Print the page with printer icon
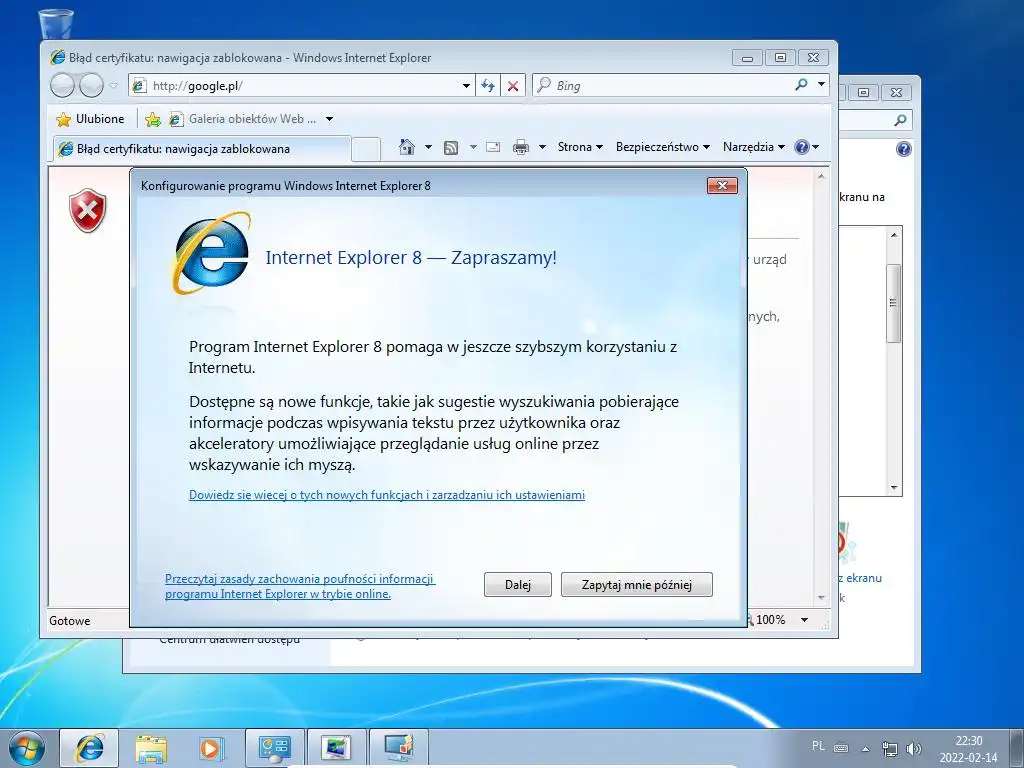Screen dimensions: 1024x768 pos(520,148)
